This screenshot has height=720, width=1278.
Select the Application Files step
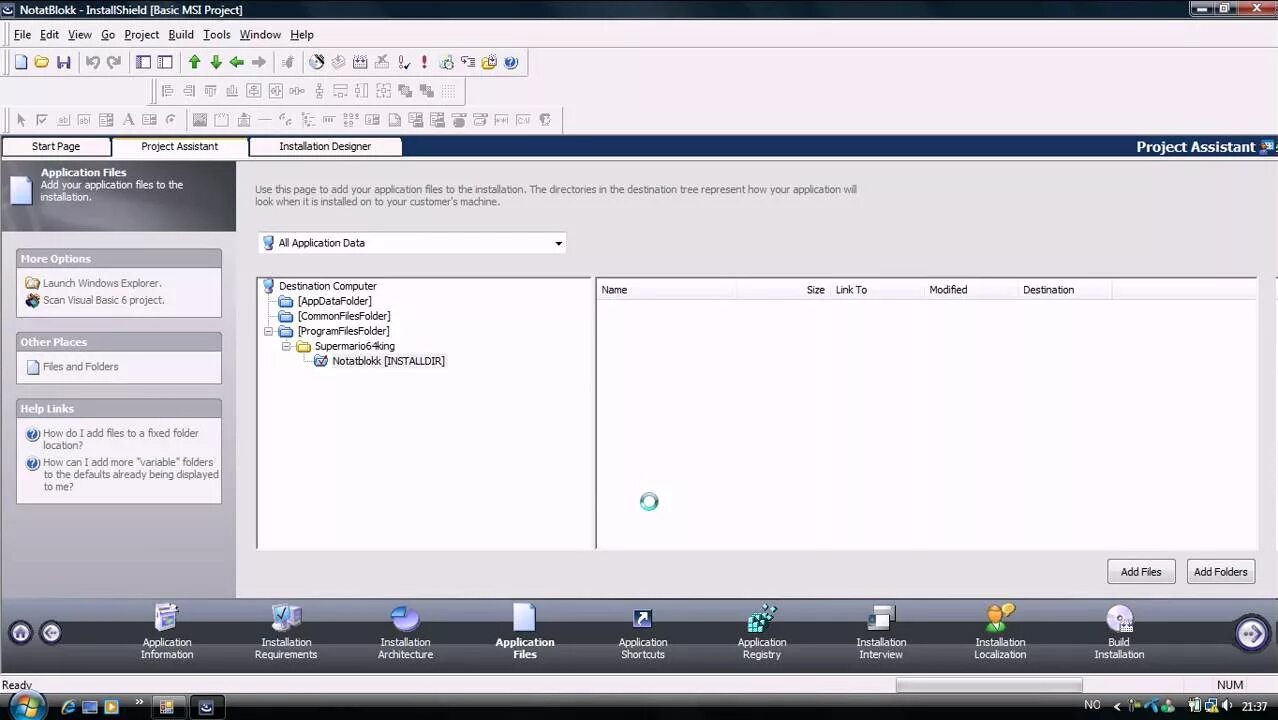(524, 633)
